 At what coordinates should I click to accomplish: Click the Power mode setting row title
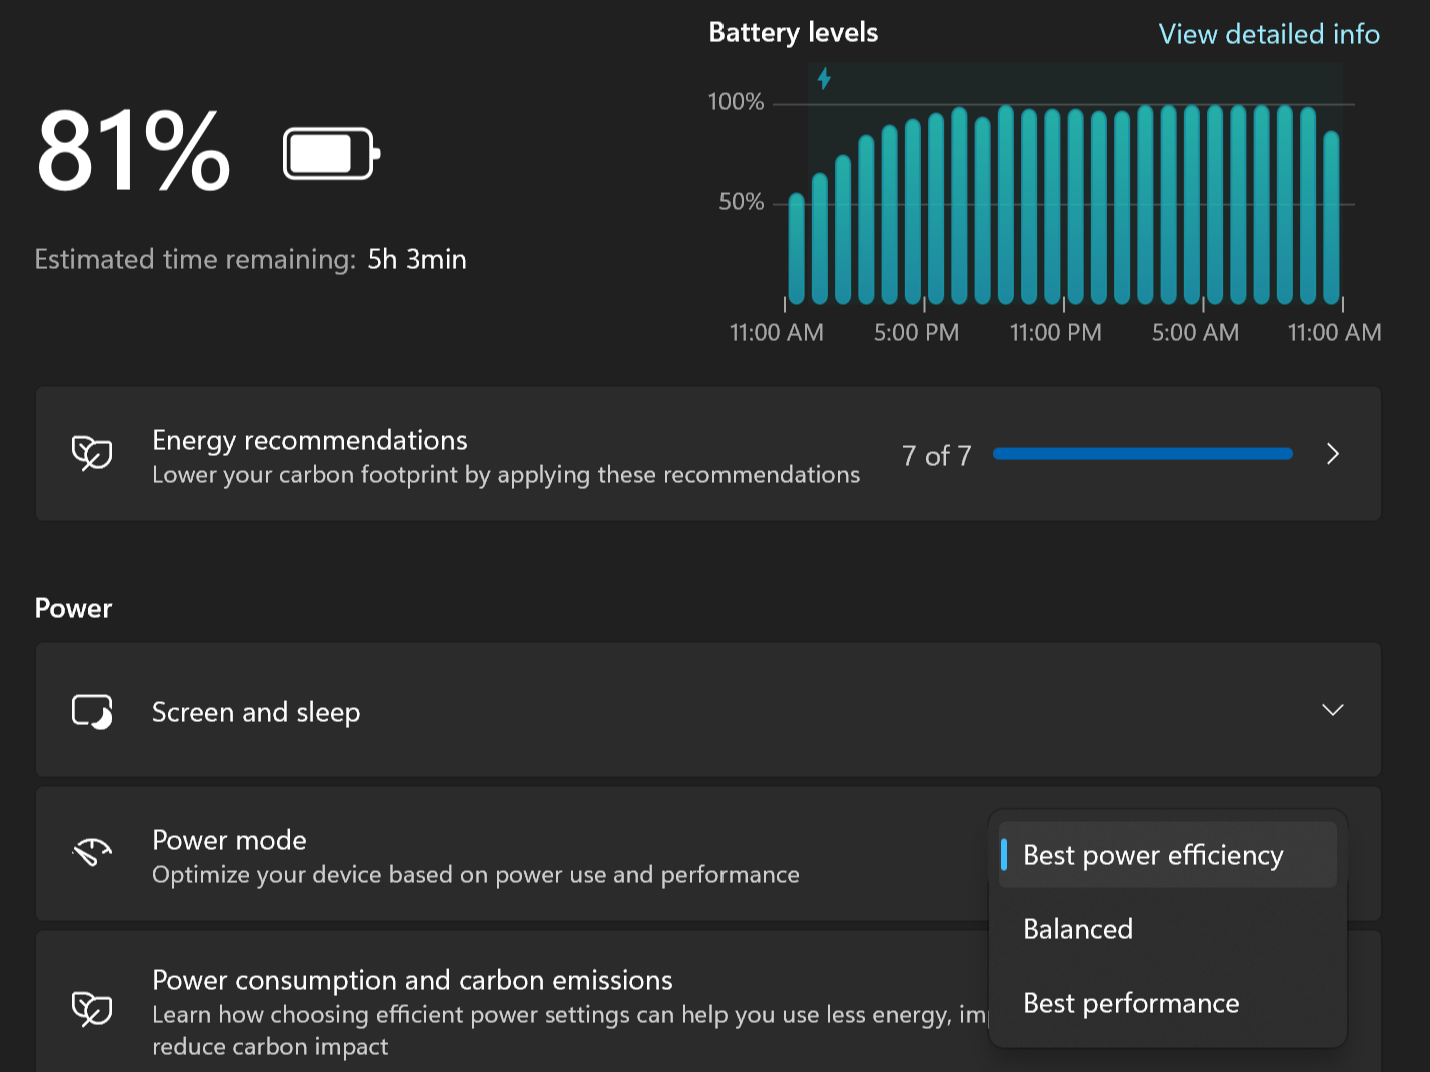[229, 840]
